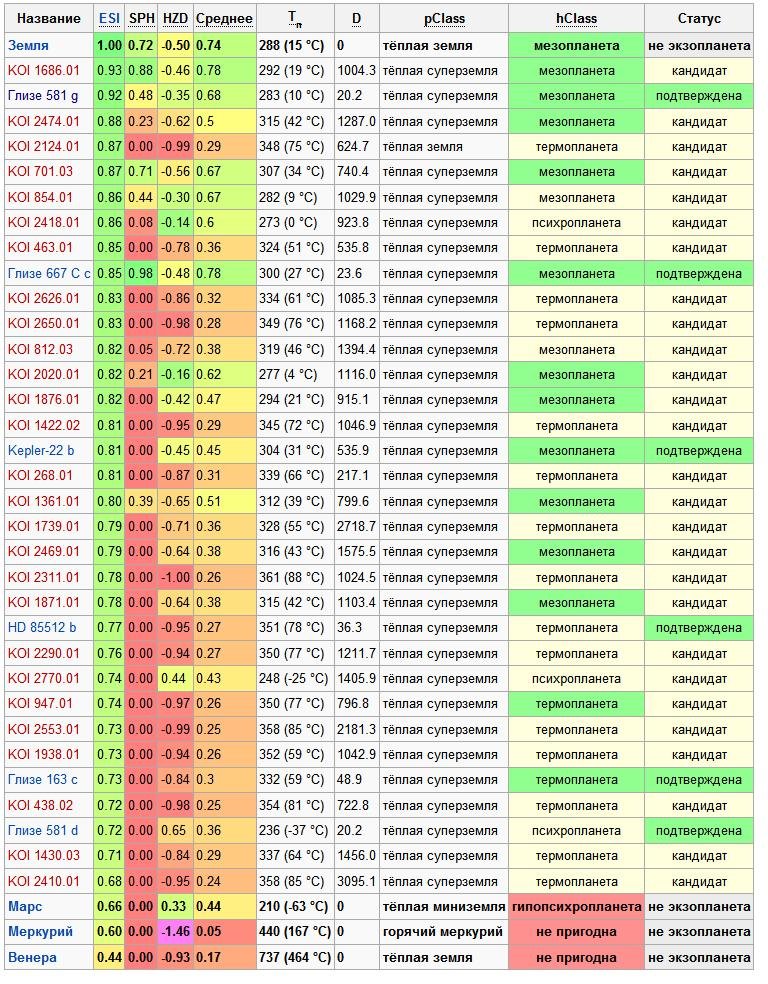Select the hClass column header

click(576, 19)
